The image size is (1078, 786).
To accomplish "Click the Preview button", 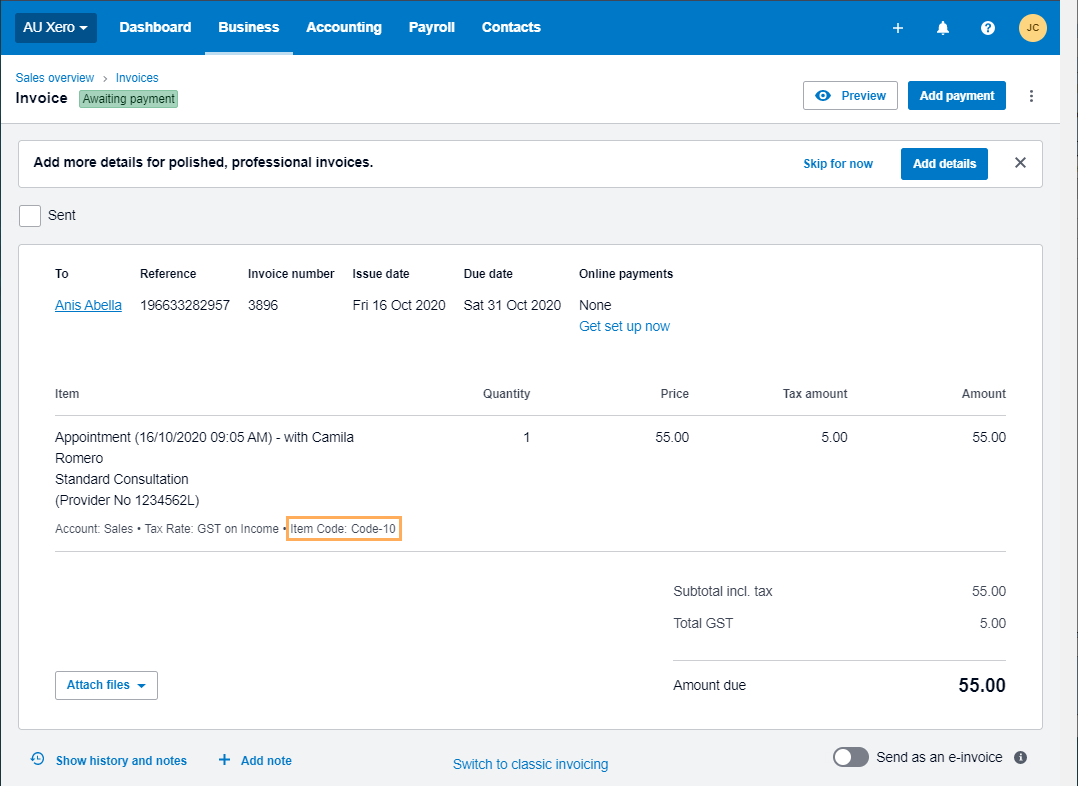I will (850, 96).
